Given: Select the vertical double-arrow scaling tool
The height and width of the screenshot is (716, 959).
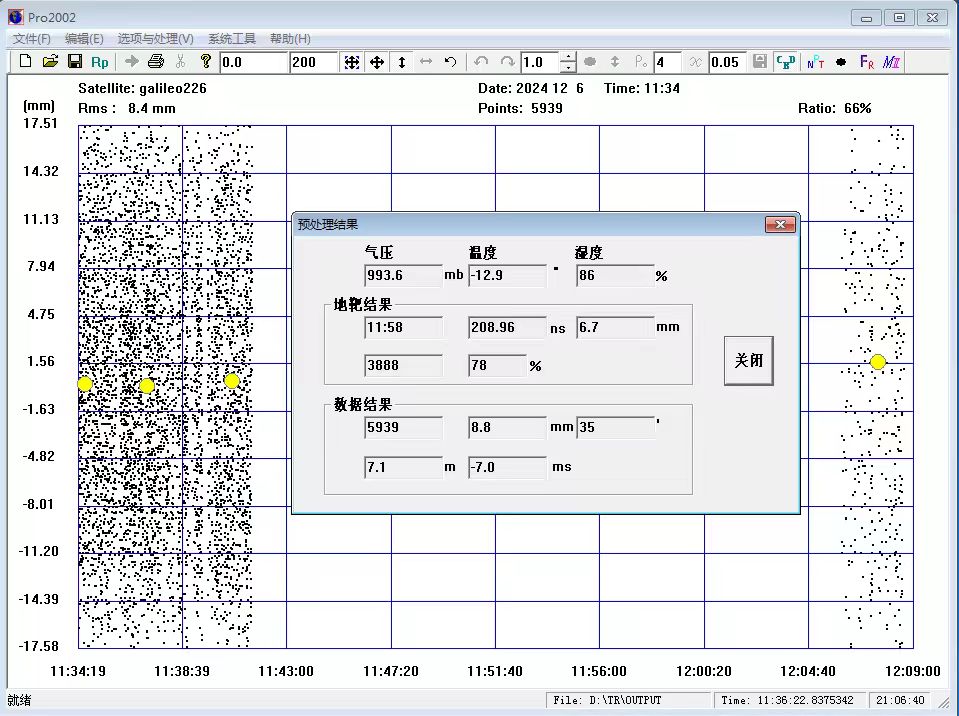Looking at the screenshot, I should [x=402, y=62].
